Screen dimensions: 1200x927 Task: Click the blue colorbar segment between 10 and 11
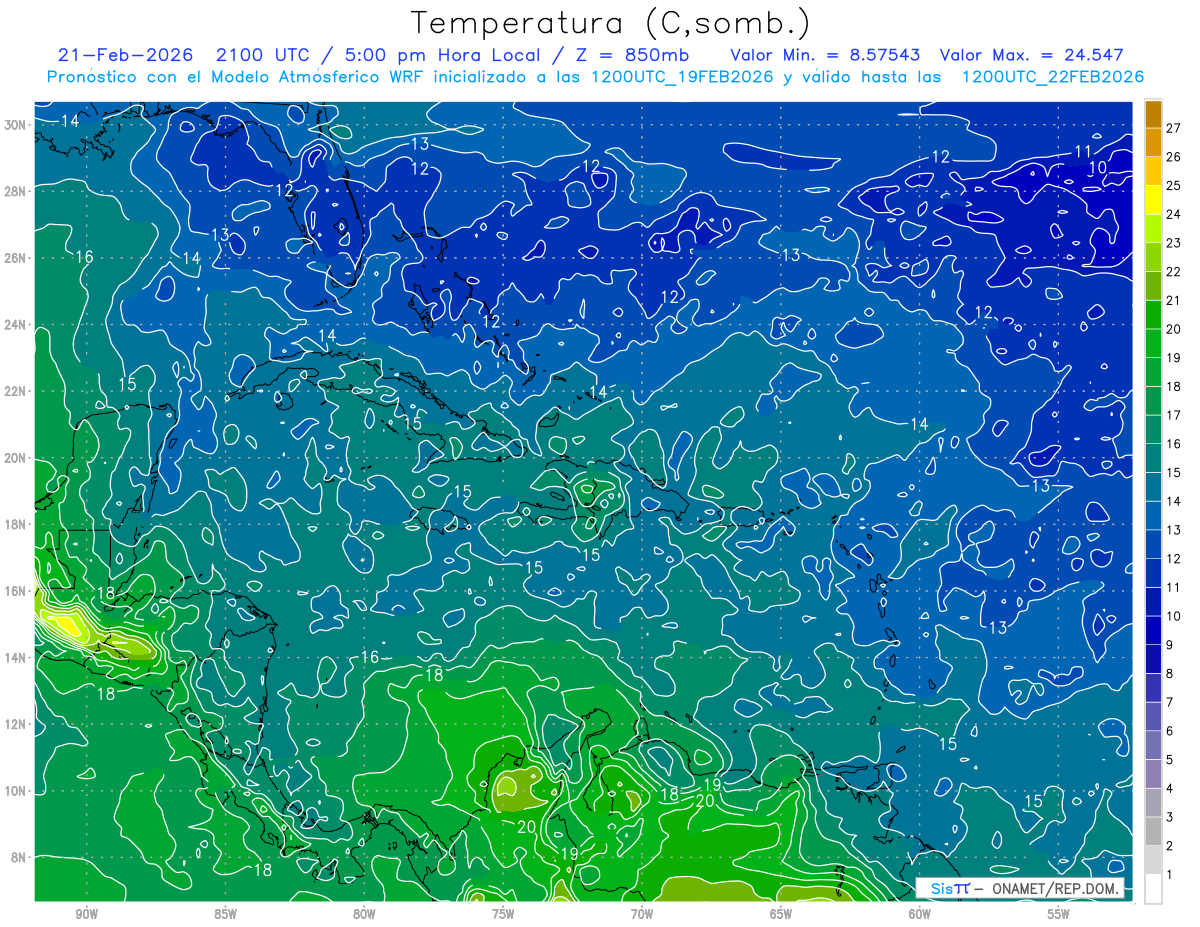(x=1153, y=602)
